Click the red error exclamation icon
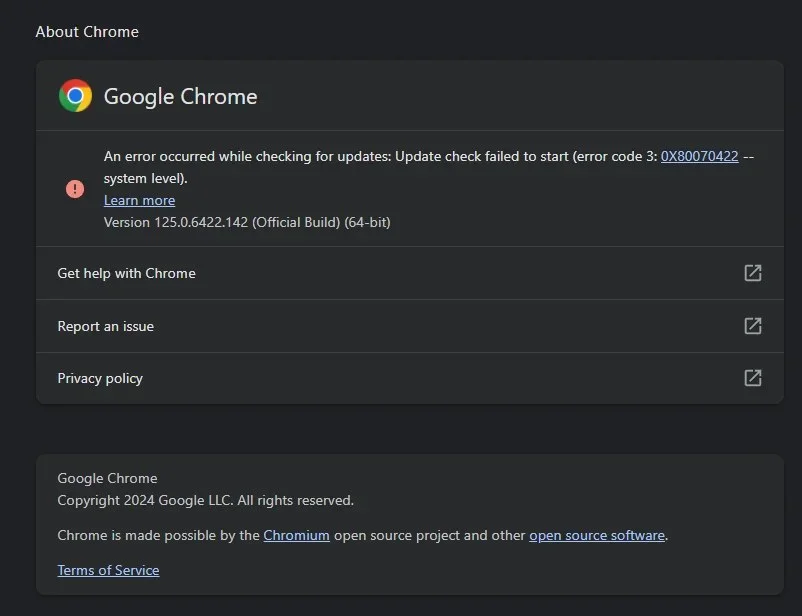The image size is (802, 616). (75, 189)
